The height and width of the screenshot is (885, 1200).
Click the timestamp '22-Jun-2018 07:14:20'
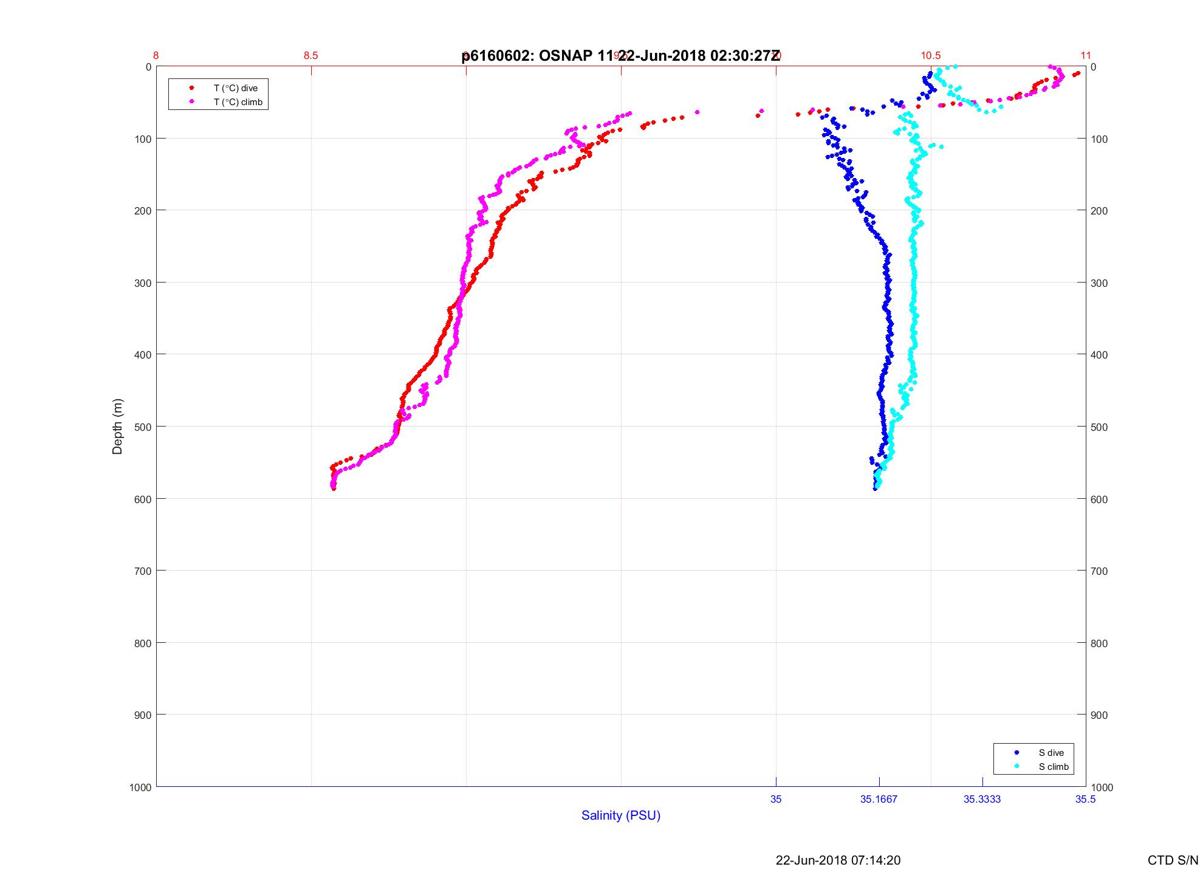[838, 860]
